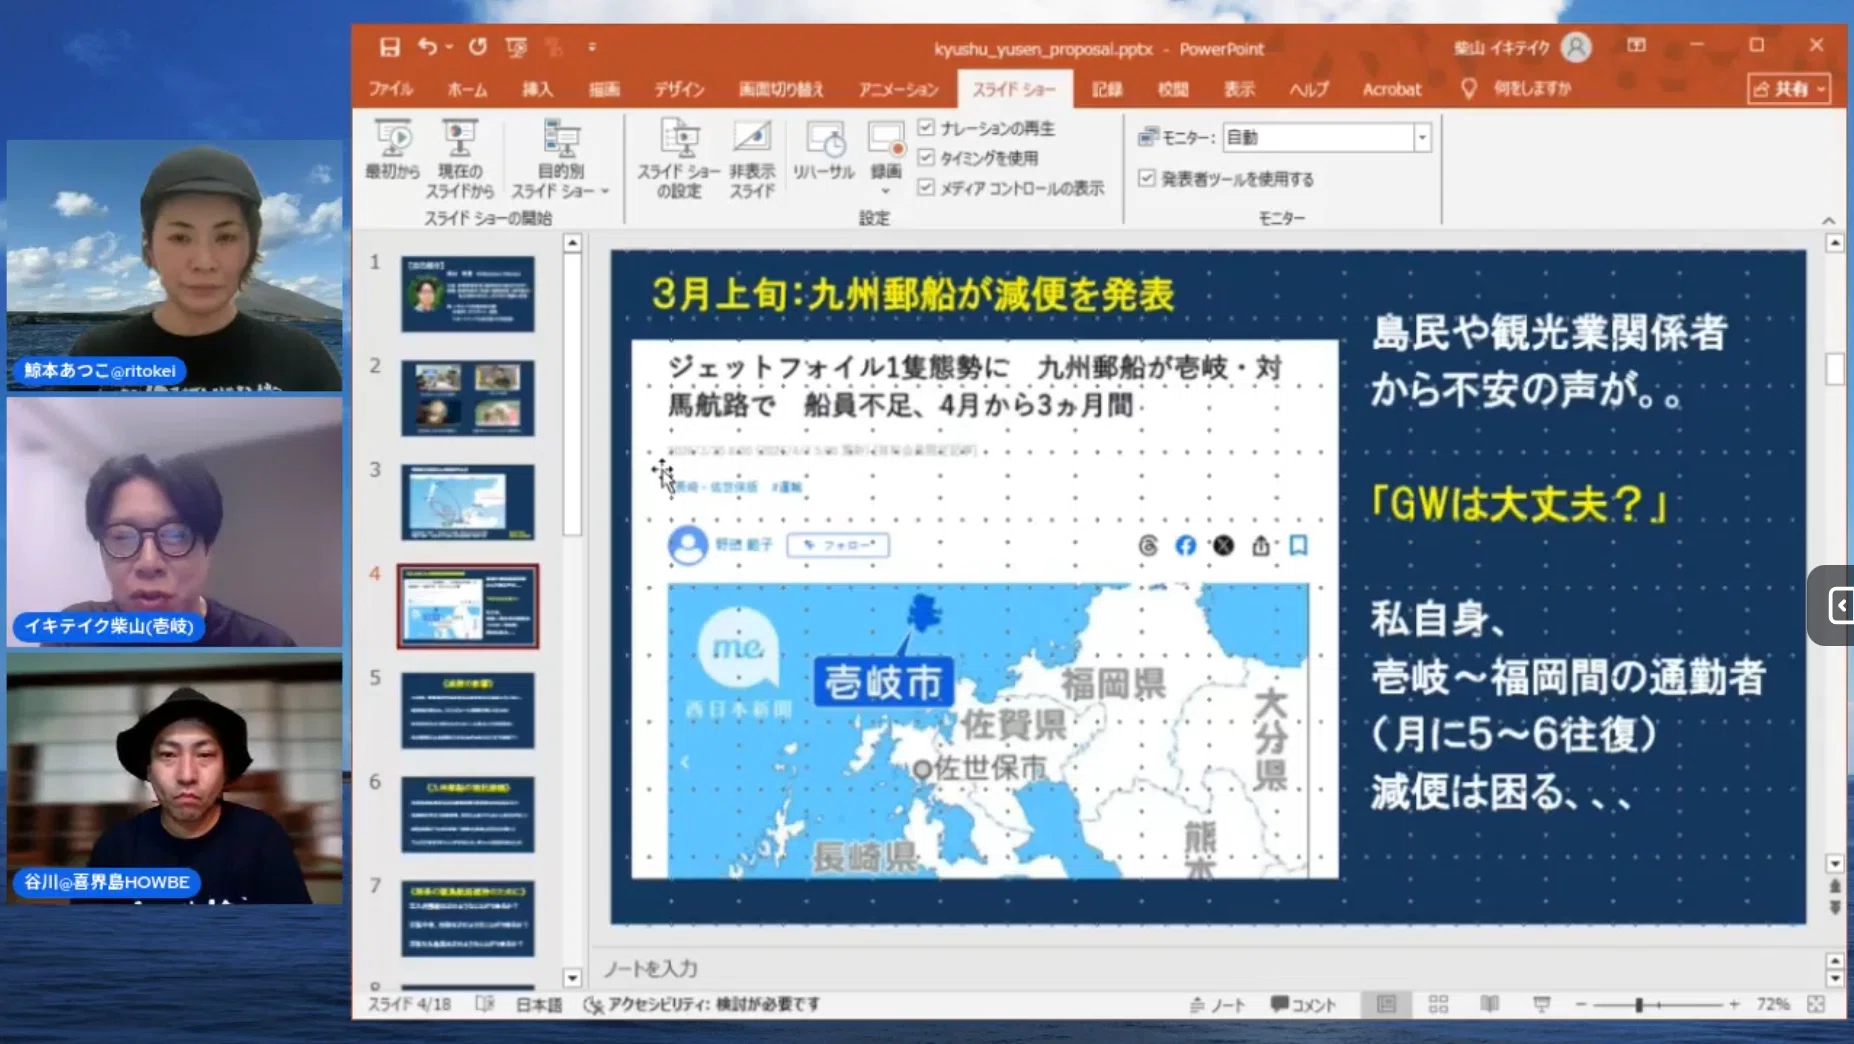Viewport: 1854px width, 1044px height.
Task: Customize quick access toolbar dropdown arrow
Action: (x=592, y=47)
